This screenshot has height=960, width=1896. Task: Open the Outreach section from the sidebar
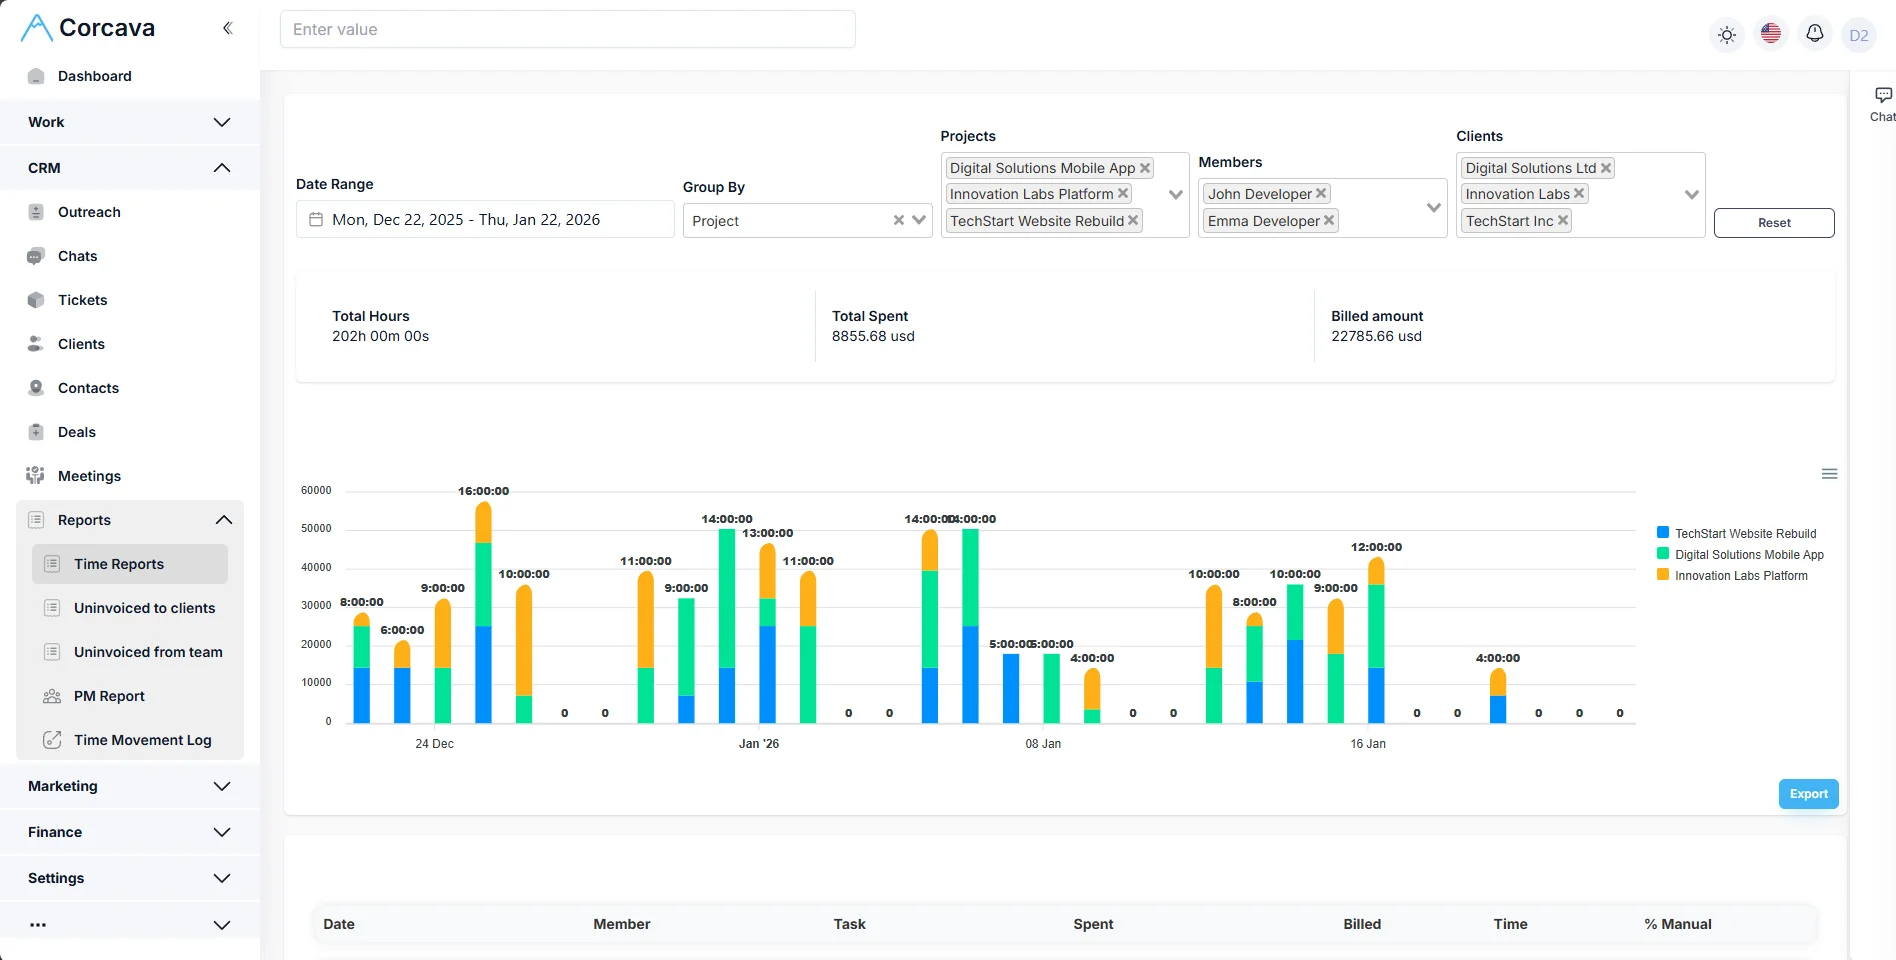coord(90,212)
